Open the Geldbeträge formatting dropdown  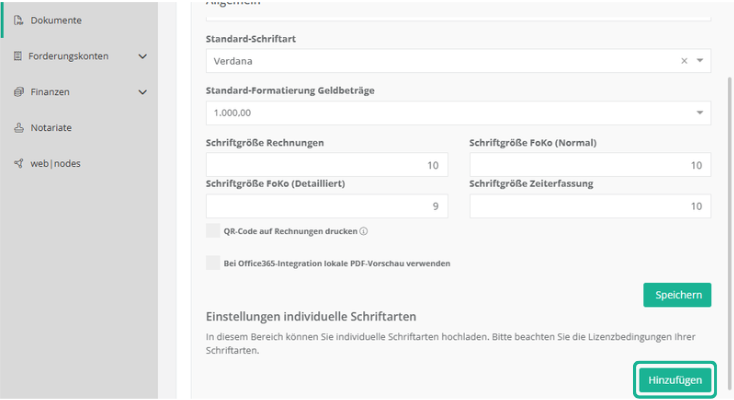point(458,113)
